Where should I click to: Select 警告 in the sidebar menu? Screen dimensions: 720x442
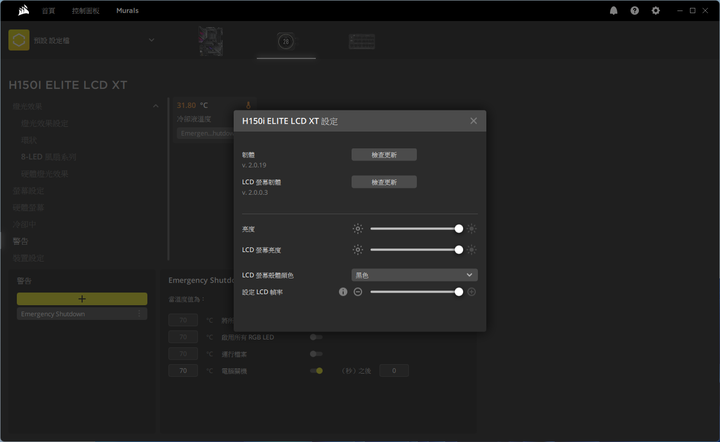coord(21,241)
